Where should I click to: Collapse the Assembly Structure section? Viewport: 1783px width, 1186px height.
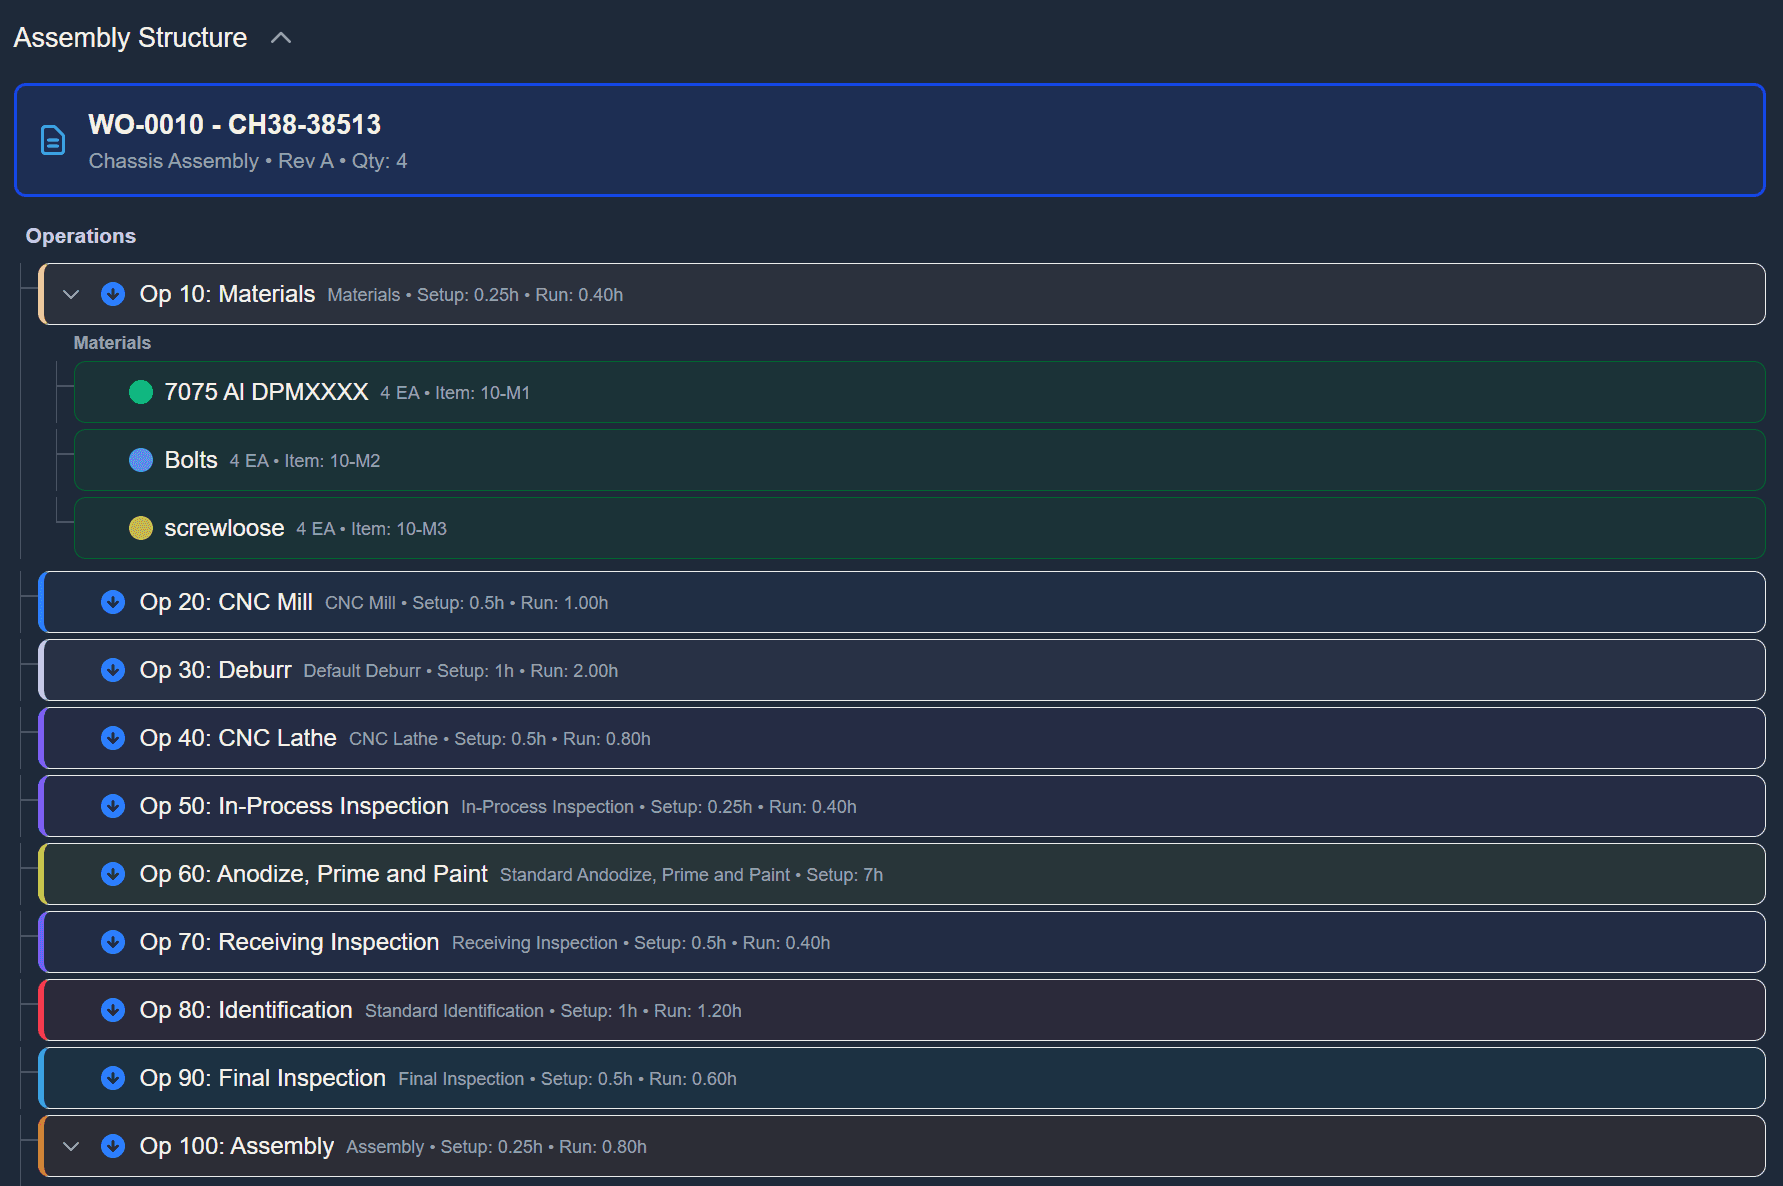[x=280, y=37]
